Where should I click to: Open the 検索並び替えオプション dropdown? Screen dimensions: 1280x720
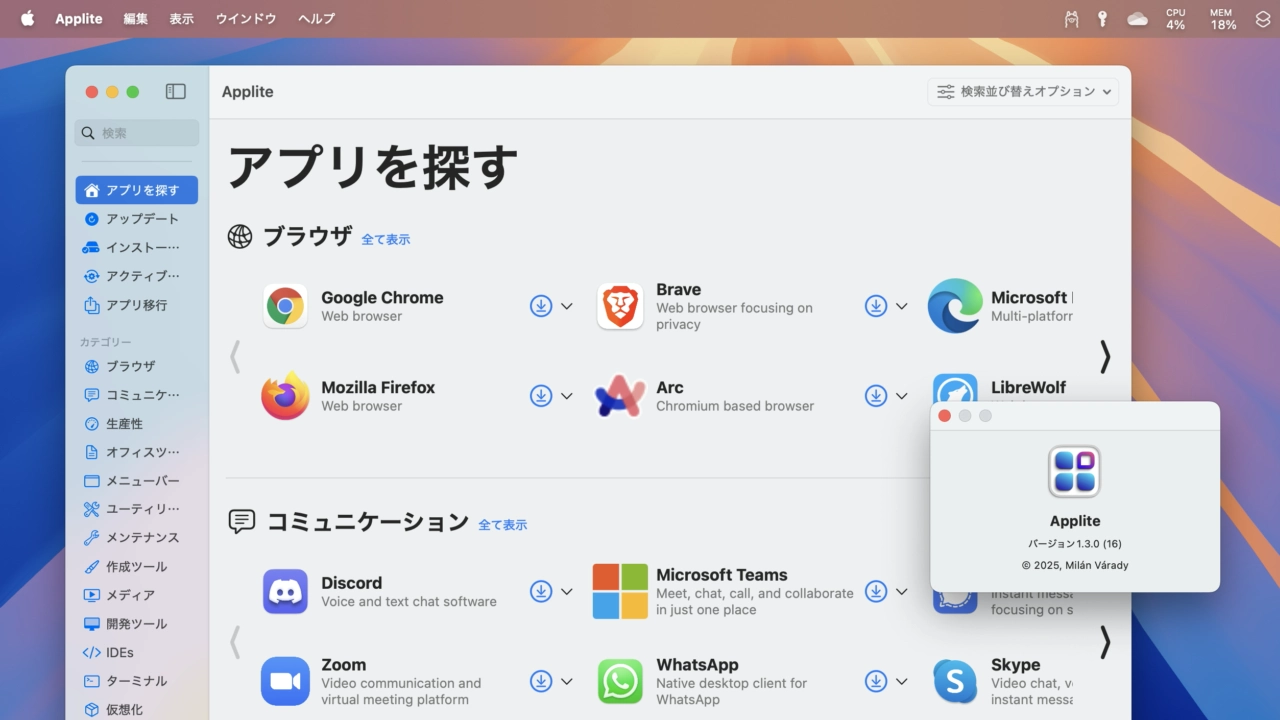pyautogui.click(x=1023, y=92)
